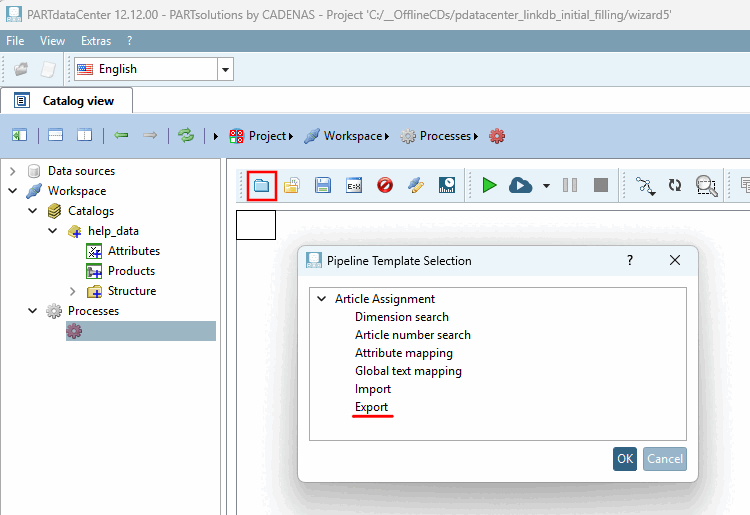Screen dimensions: 750x515
Task: Select the Import template
Action: (x=373, y=389)
